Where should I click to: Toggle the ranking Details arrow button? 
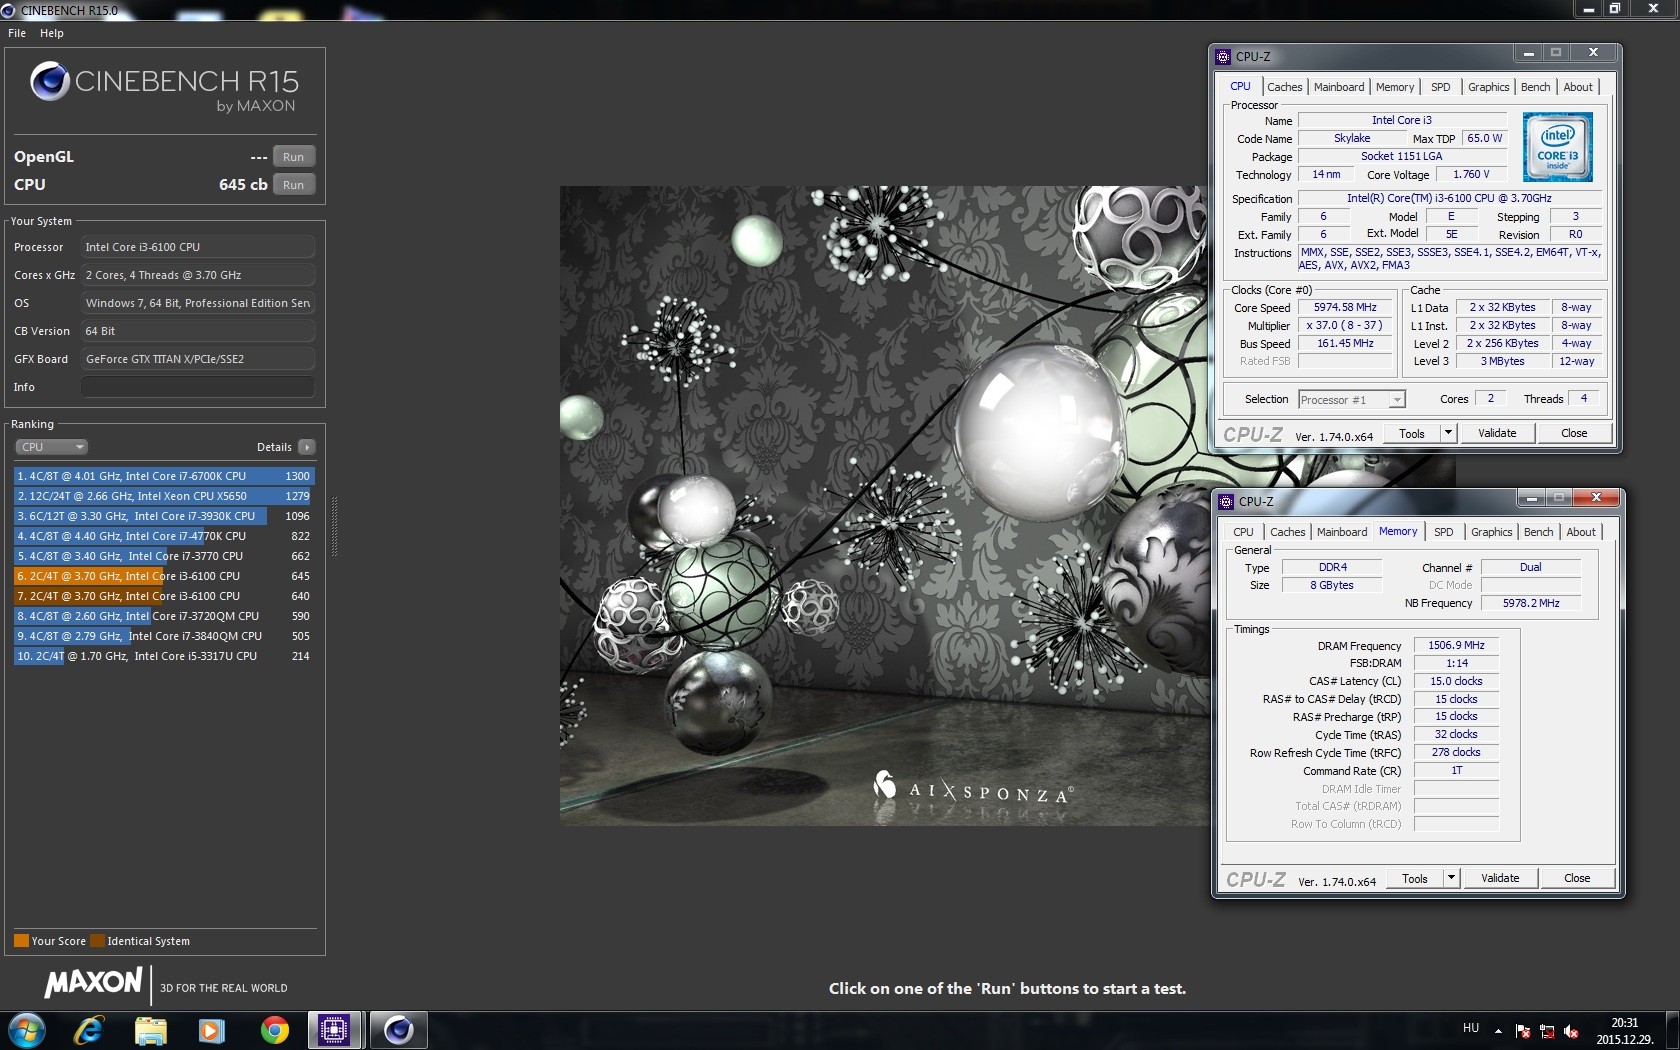click(x=307, y=447)
